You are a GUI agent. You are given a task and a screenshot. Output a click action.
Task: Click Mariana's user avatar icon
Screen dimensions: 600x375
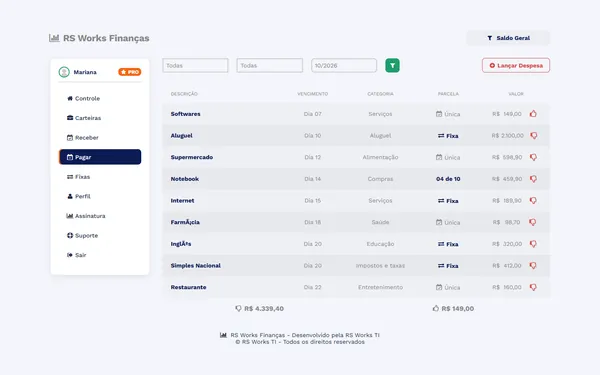pyautogui.click(x=64, y=72)
